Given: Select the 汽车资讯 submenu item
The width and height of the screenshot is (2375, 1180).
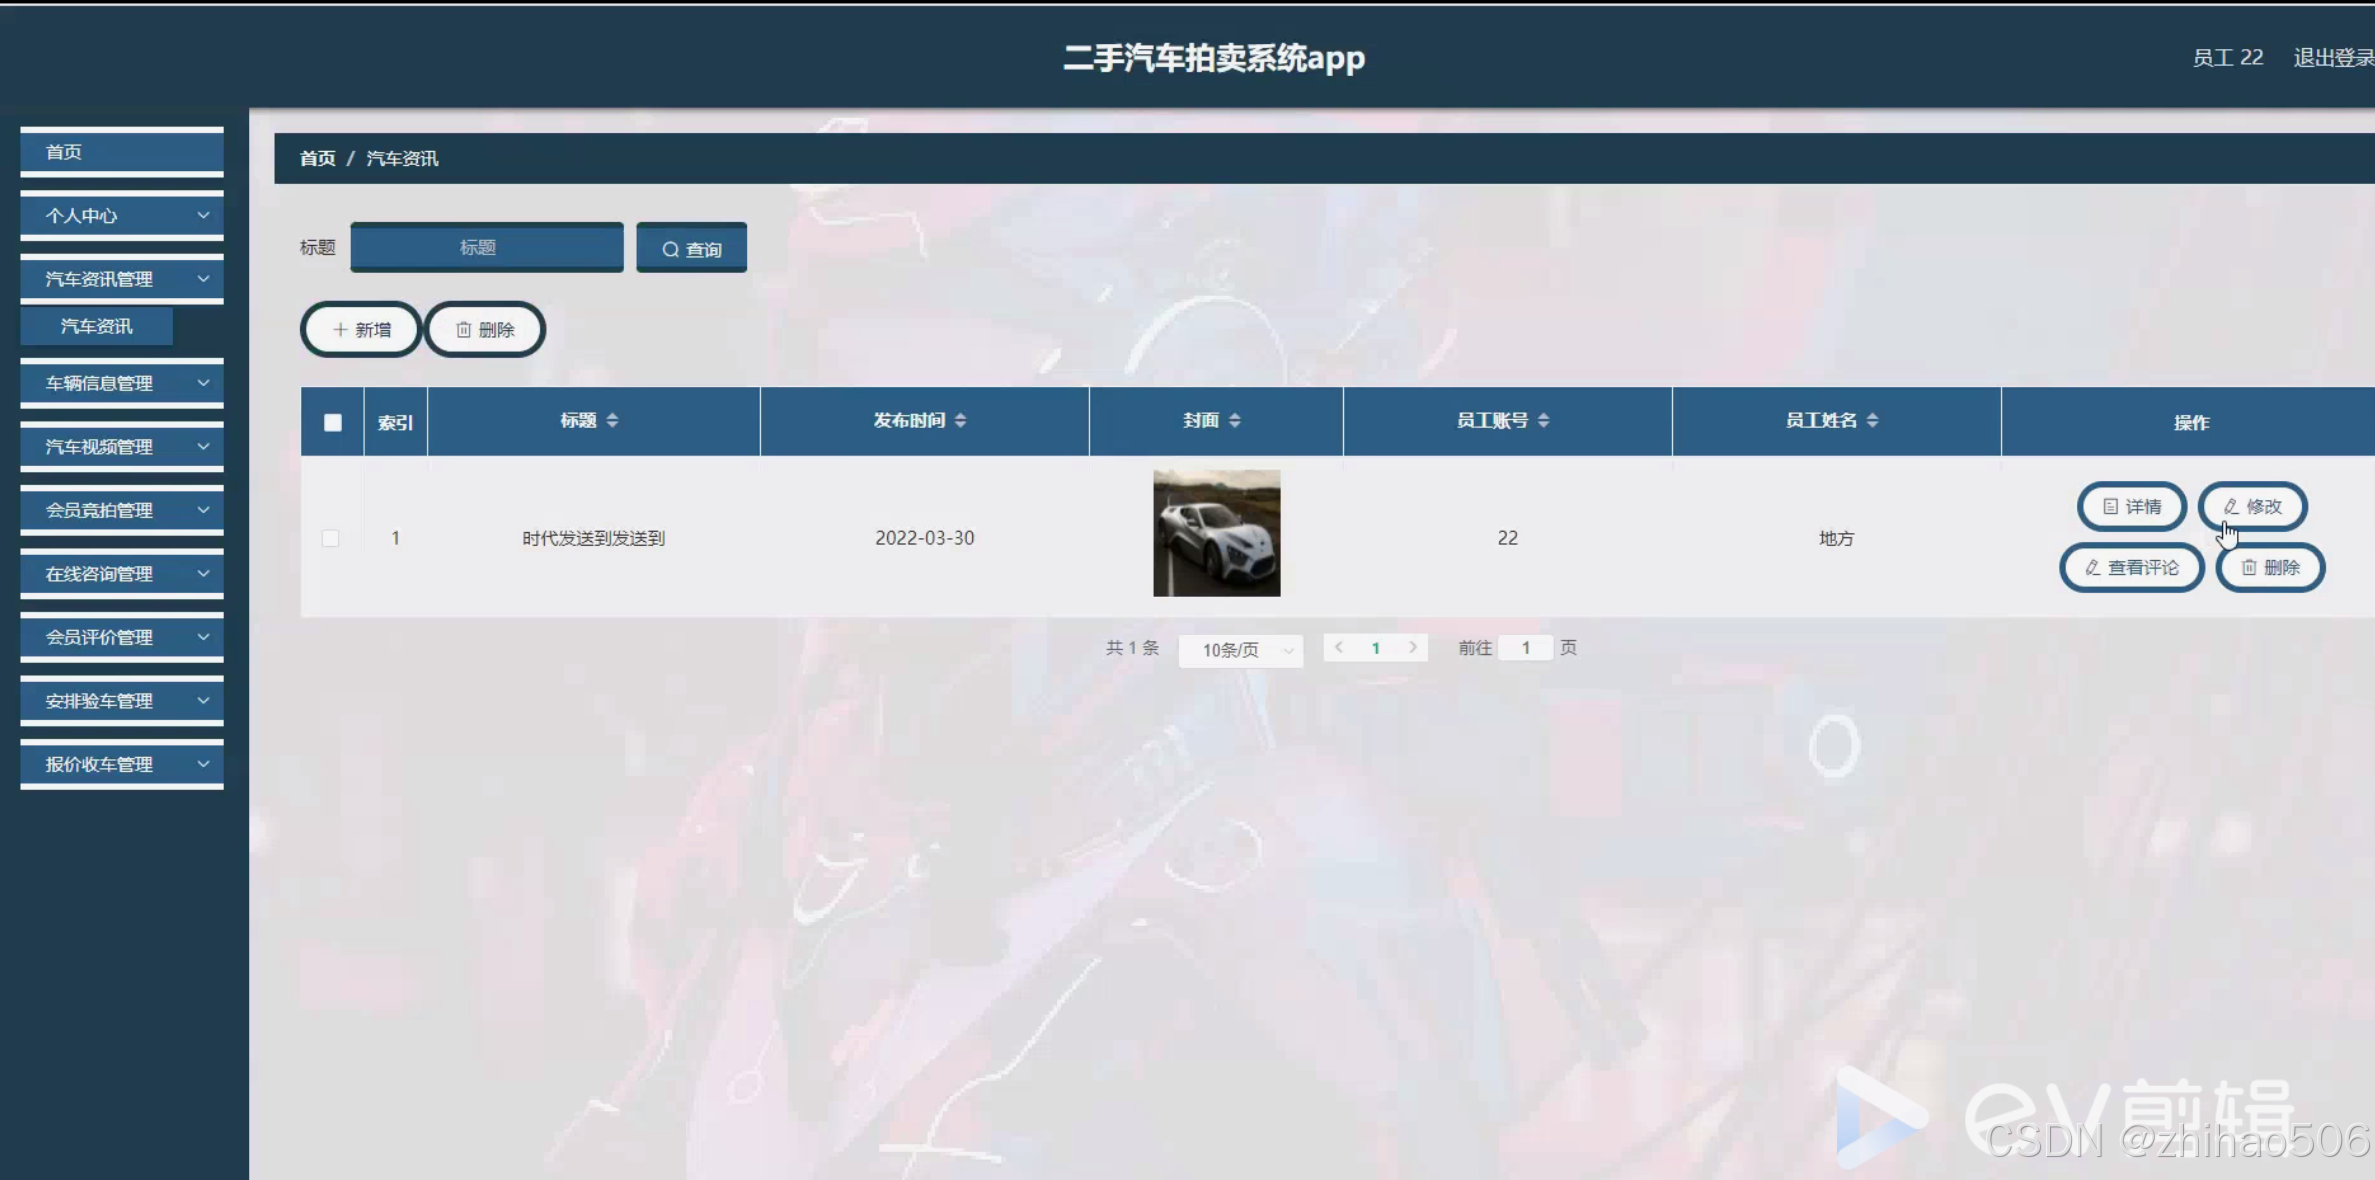Looking at the screenshot, I should (96, 326).
